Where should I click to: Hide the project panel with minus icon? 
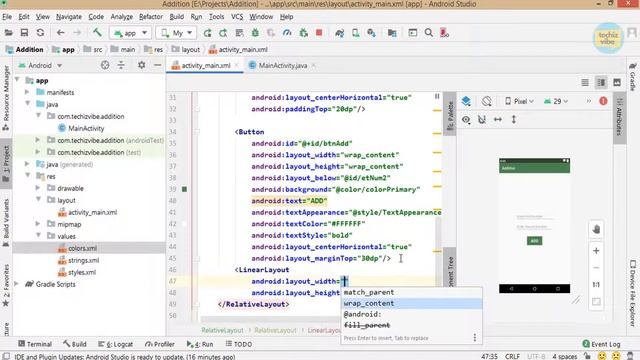coord(158,65)
